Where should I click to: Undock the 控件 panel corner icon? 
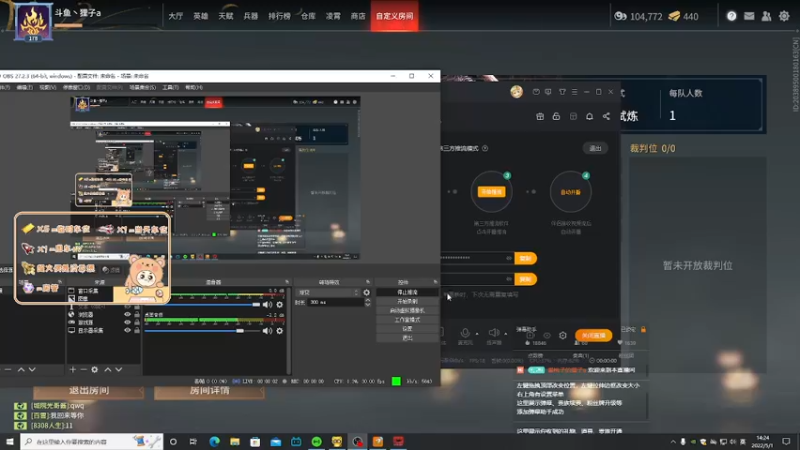click(x=435, y=282)
